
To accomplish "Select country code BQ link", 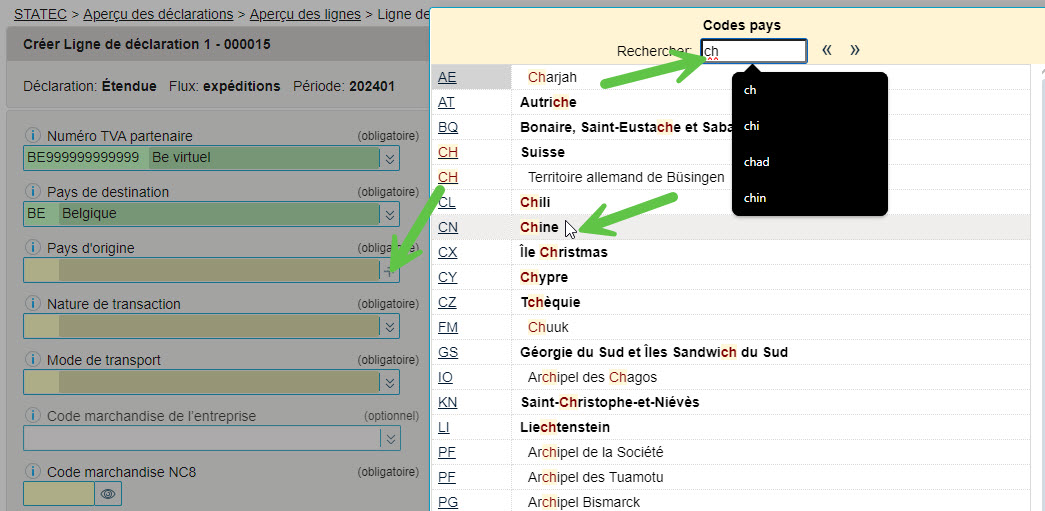I will click(448, 127).
